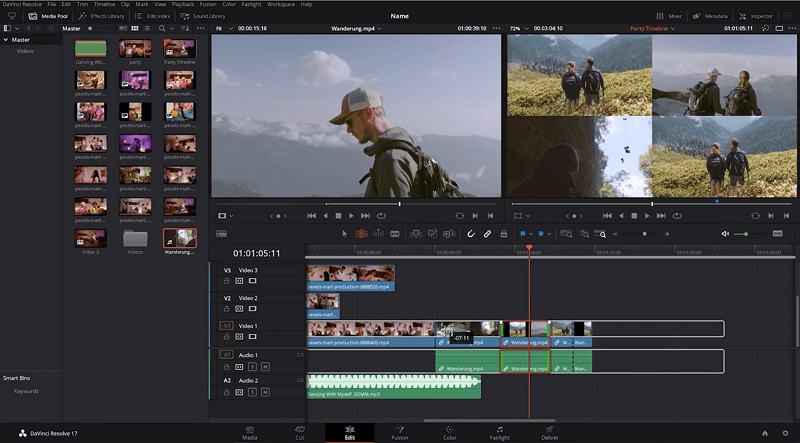
Task: Switch media pool to list view
Action: click(x=147, y=29)
